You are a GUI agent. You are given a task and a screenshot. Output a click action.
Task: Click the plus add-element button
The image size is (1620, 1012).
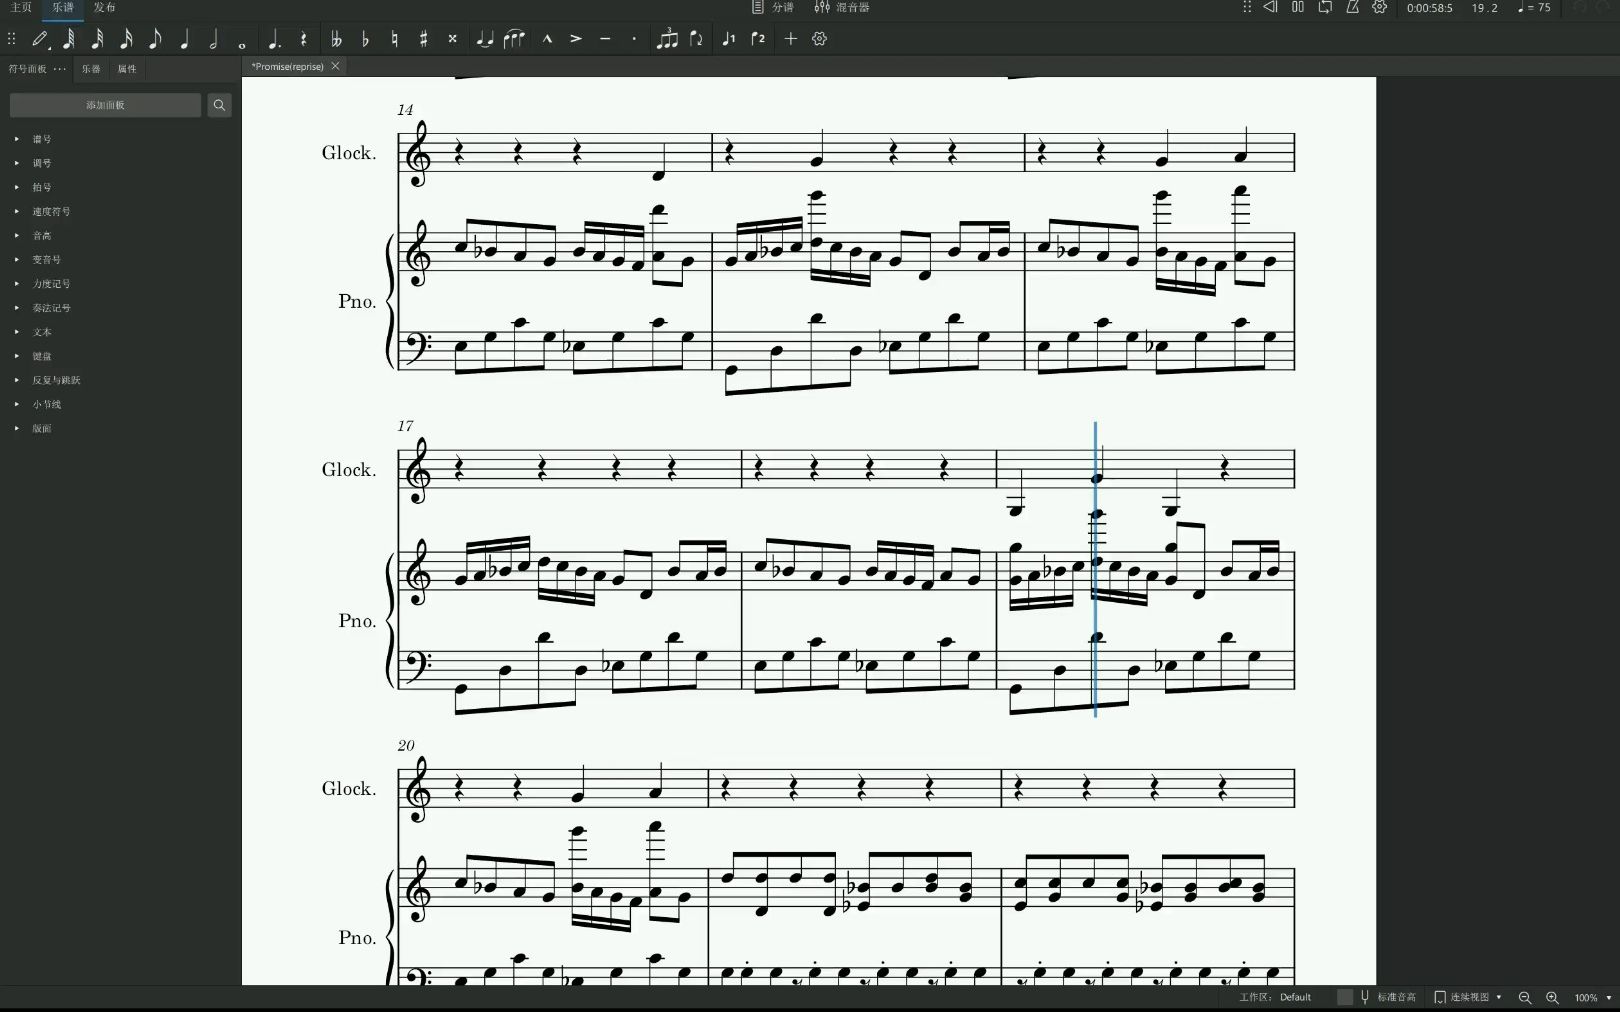tap(791, 39)
